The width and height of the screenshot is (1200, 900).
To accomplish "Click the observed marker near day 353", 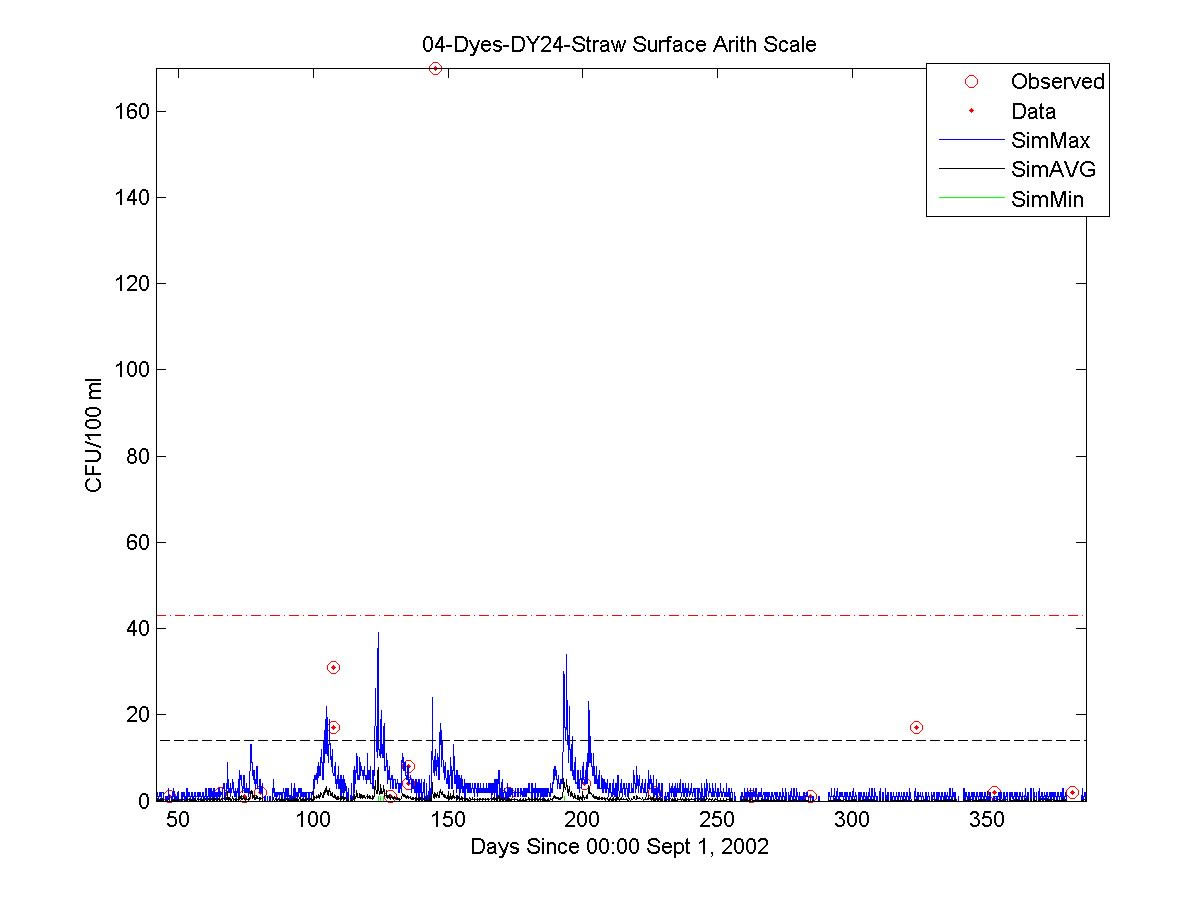I will [994, 792].
